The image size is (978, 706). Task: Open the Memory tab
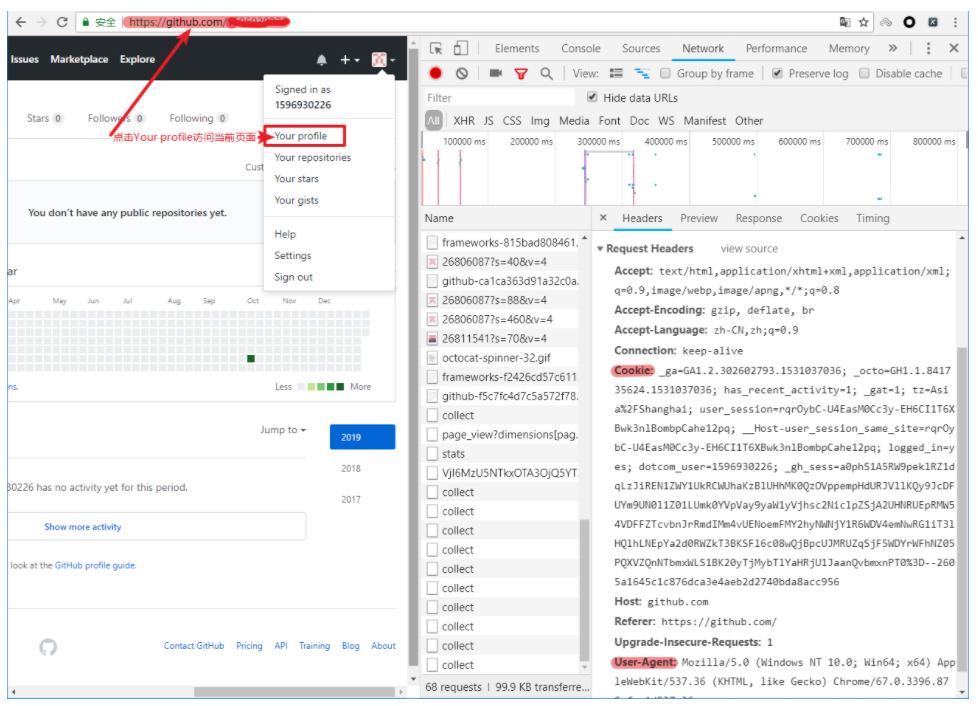(848, 49)
